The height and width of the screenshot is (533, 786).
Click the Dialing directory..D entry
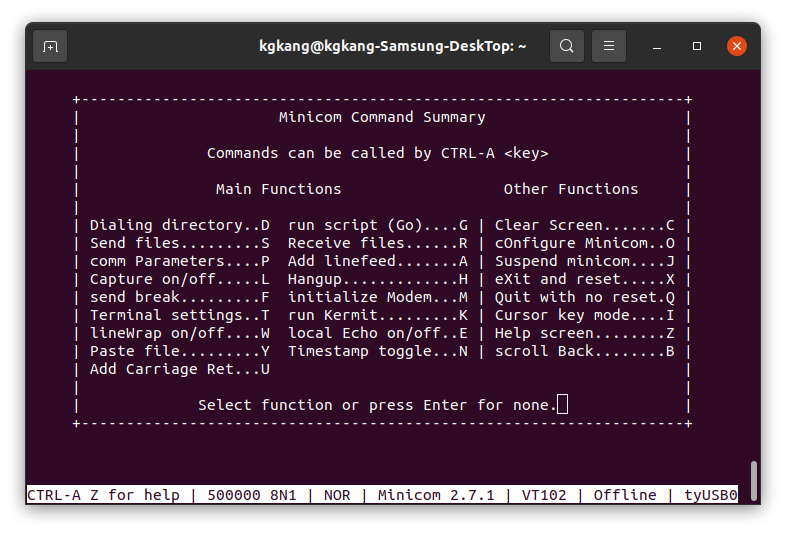tap(179, 225)
